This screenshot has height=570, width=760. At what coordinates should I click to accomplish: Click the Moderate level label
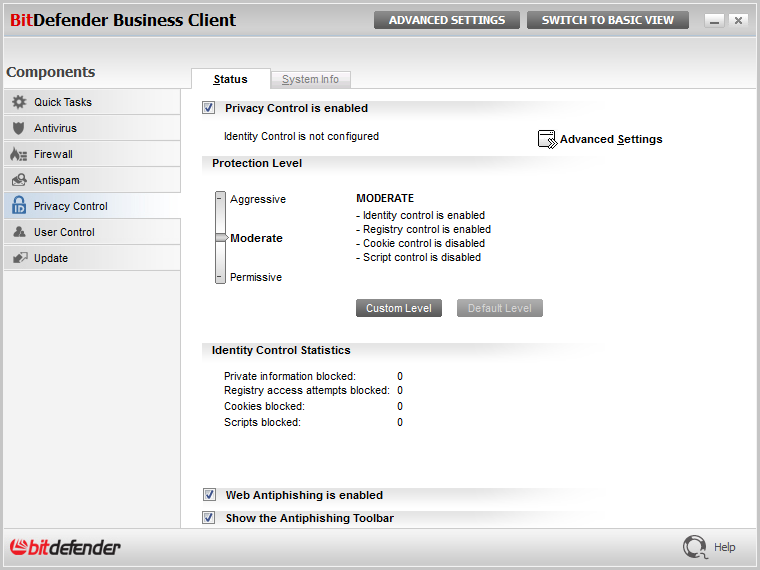point(256,238)
